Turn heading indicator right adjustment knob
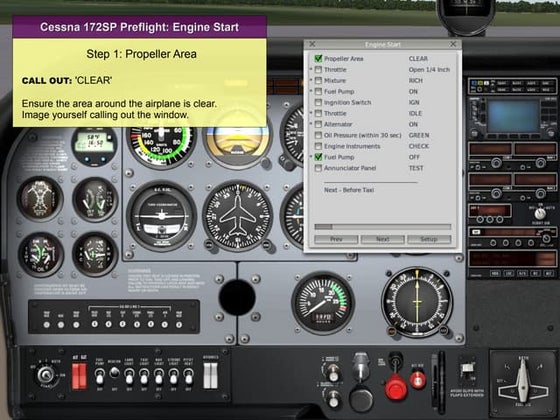The width and height of the screenshot is (560, 420). (x=266, y=245)
